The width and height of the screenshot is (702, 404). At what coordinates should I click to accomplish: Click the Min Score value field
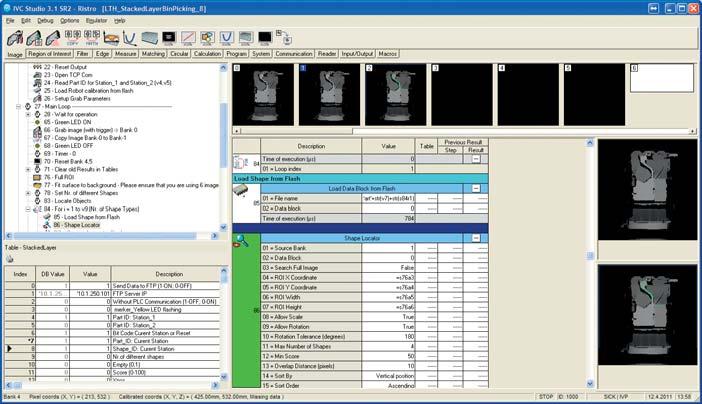pyautogui.click(x=388, y=357)
